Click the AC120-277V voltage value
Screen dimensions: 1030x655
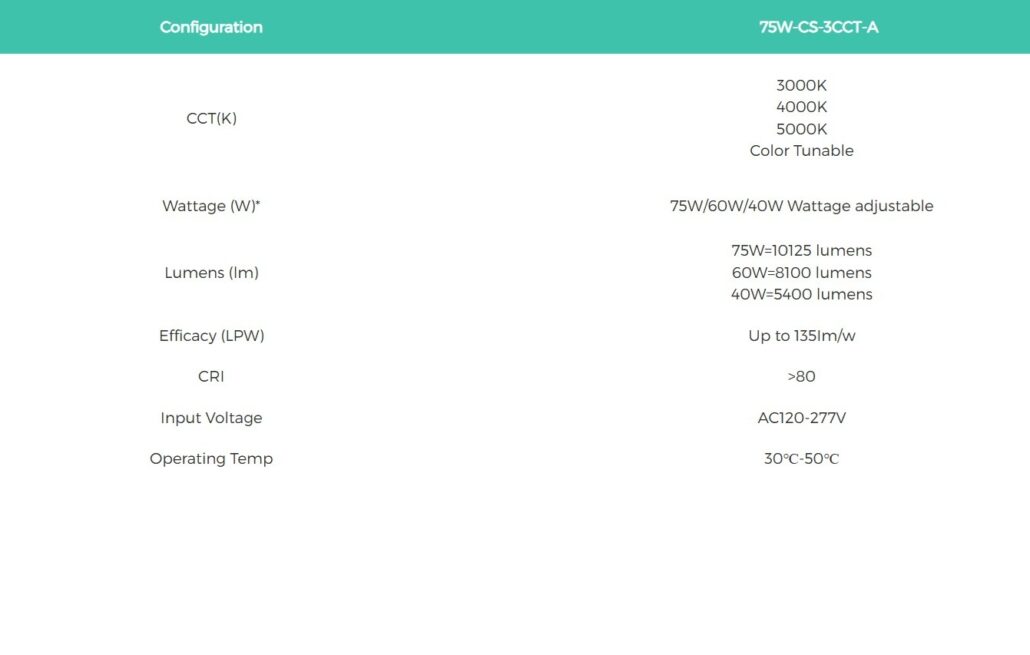pyautogui.click(x=801, y=418)
